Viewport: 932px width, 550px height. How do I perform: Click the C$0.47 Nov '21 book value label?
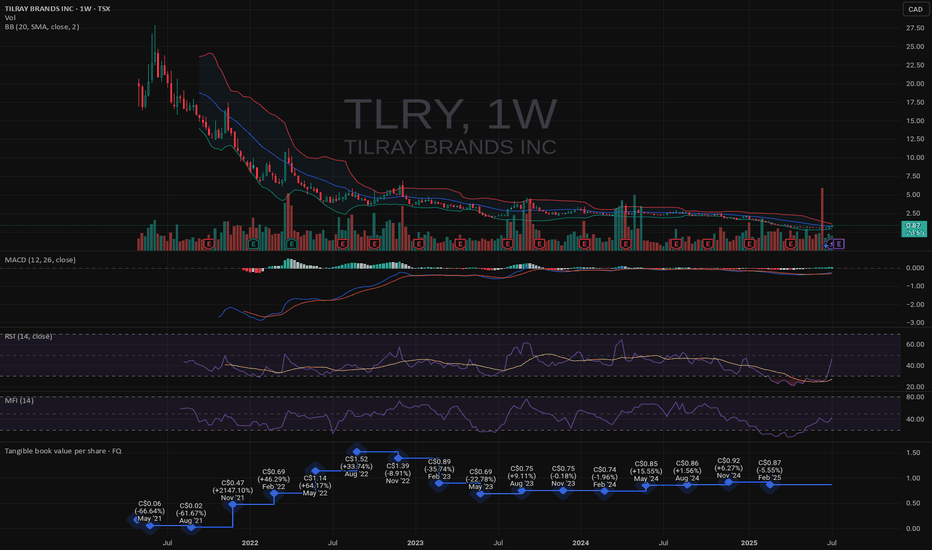point(232,491)
